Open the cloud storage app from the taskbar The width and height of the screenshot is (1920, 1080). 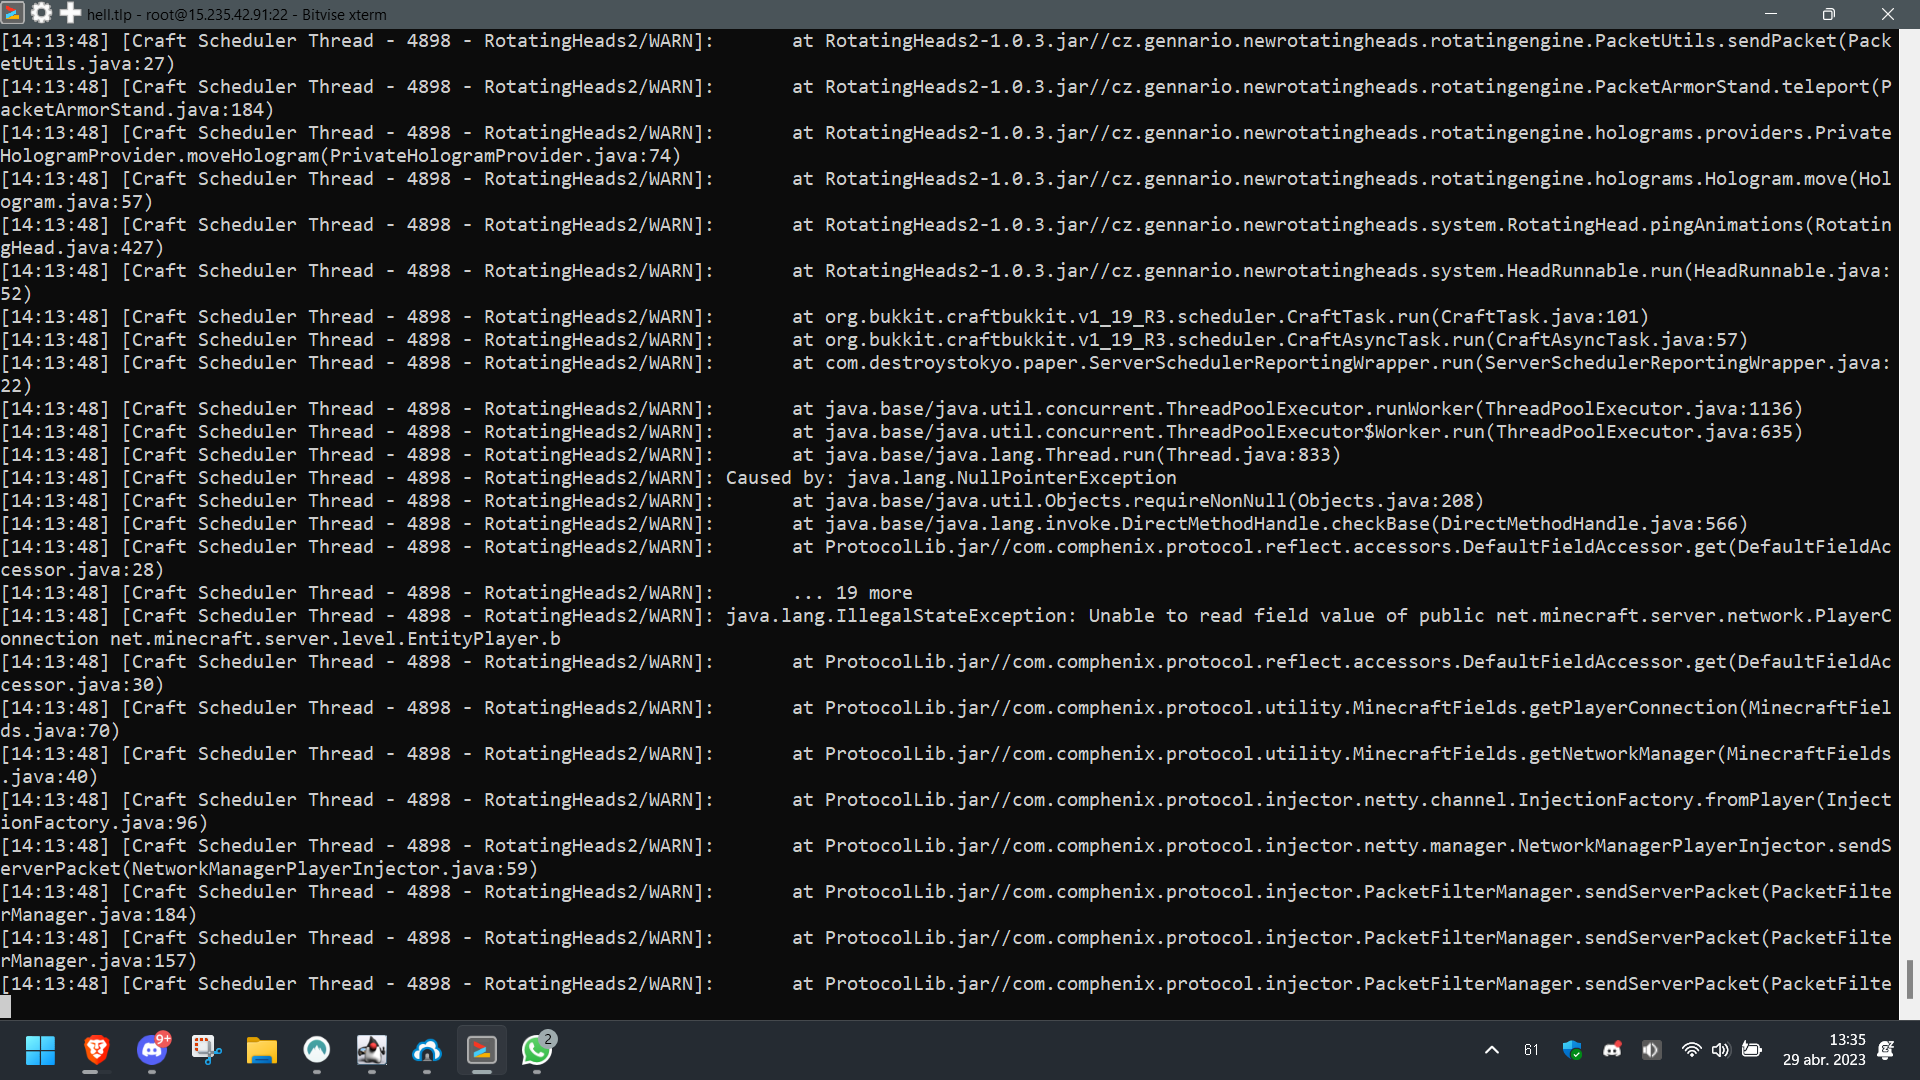[x=427, y=1051]
